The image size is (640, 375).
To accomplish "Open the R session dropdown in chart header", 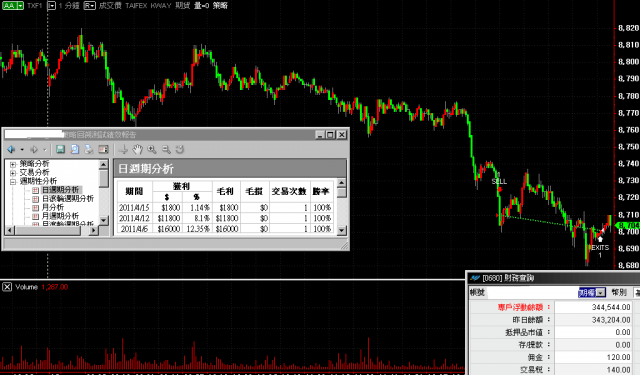I will click(x=89, y=6).
